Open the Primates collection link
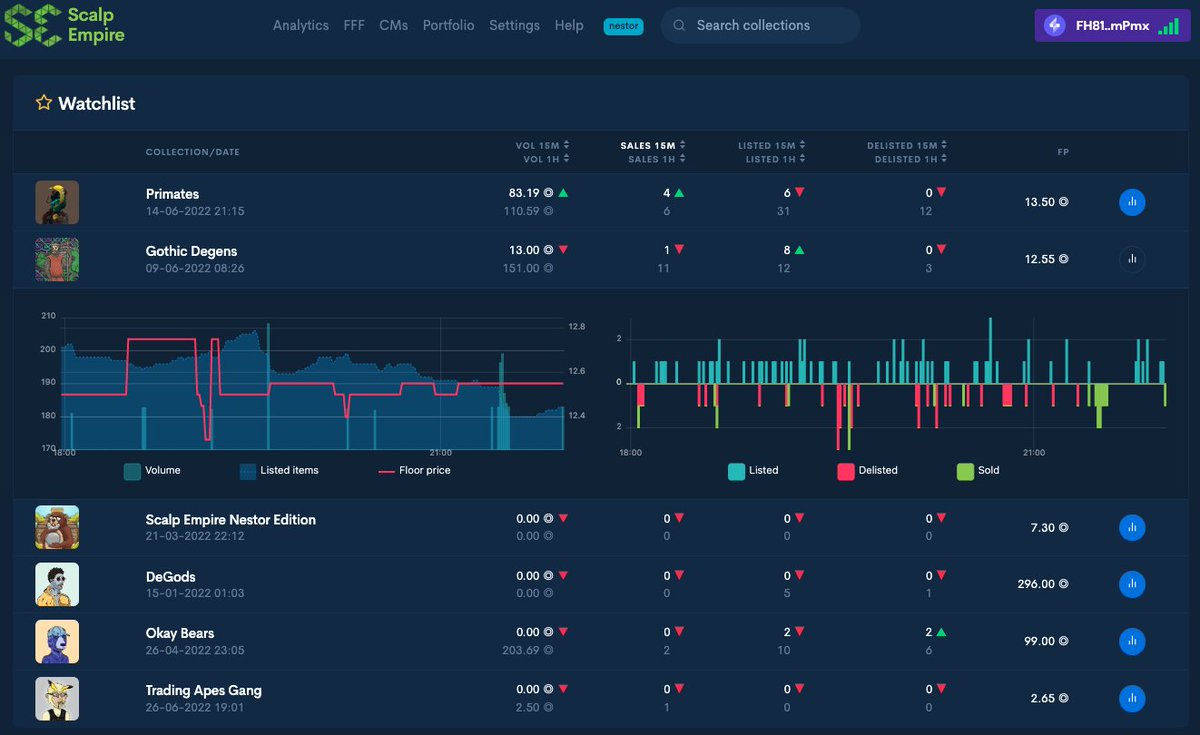Viewport: 1200px width, 735px height. (x=172, y=194)
